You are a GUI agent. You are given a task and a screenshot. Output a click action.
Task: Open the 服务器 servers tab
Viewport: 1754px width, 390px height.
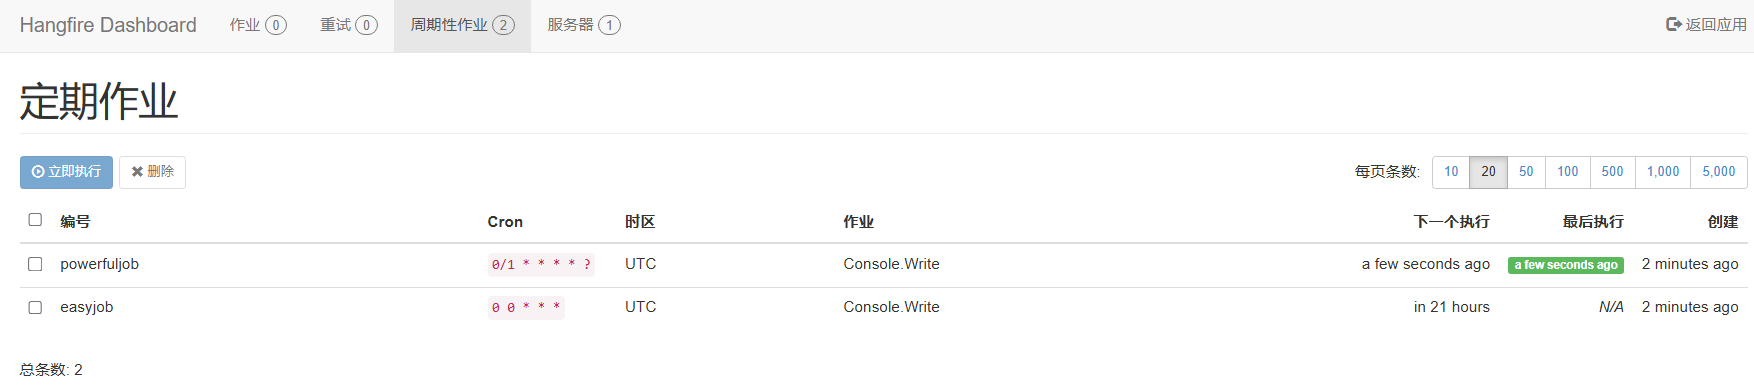coord(583,25)
